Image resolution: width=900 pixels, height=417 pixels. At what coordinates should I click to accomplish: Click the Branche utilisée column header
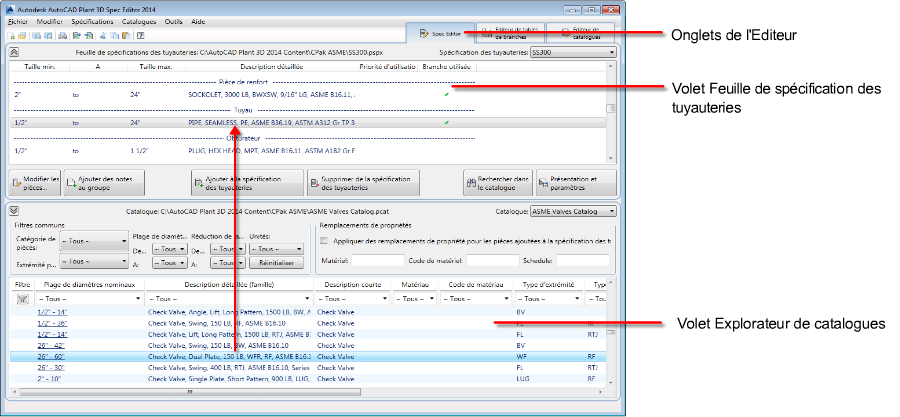pyautogui.click(x=446, y=67)
